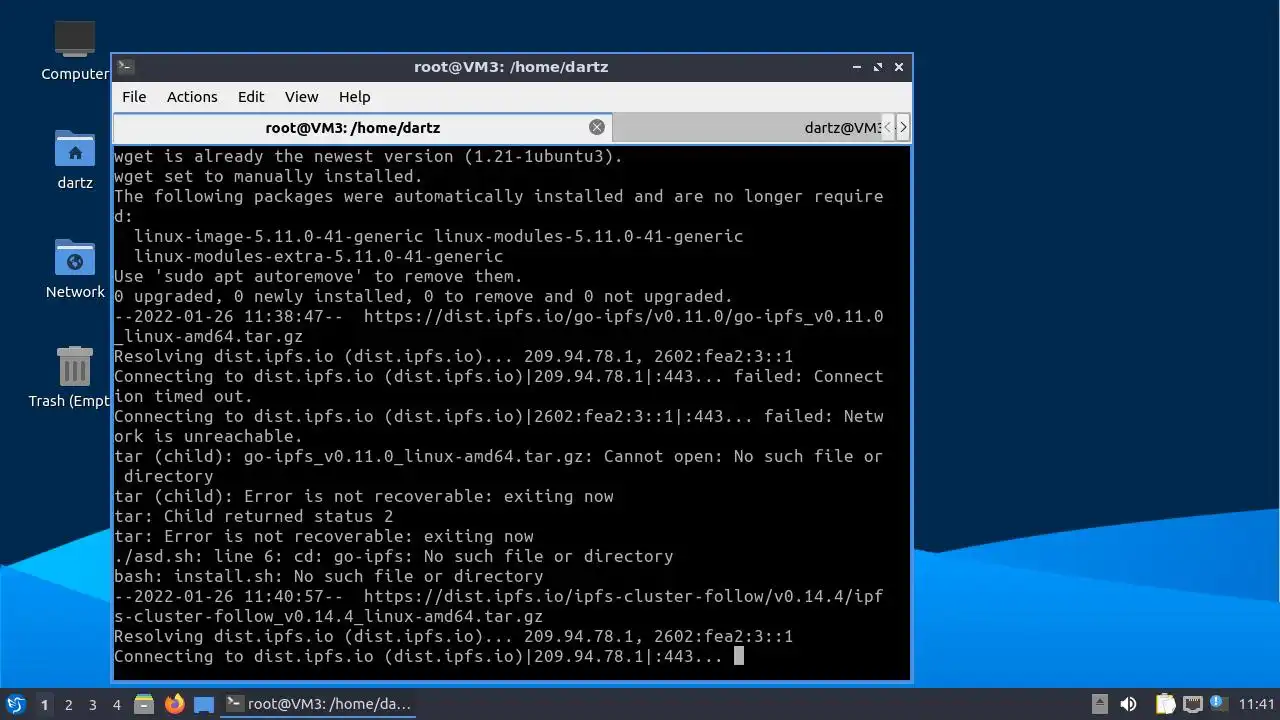Switch to workspace 2
The image size is (1280, 720).
pyautogui.click(x=69, y=705)
